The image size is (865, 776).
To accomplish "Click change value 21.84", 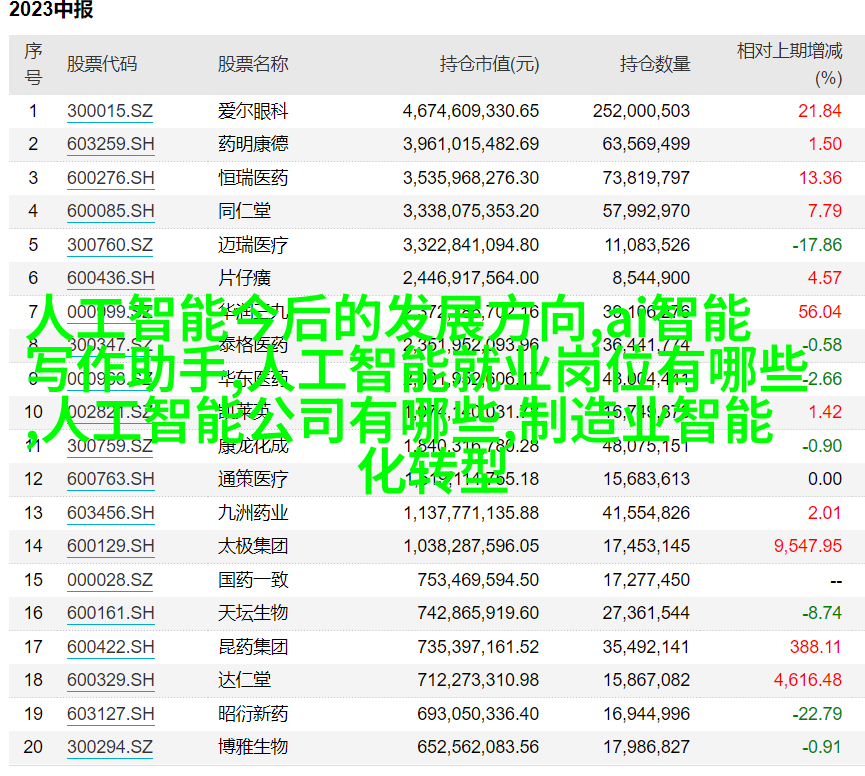I will click(x=820, y=111).
